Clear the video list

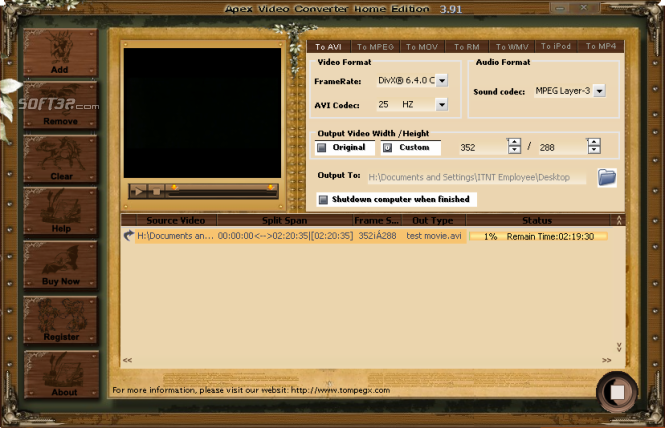tap(60, 159)
